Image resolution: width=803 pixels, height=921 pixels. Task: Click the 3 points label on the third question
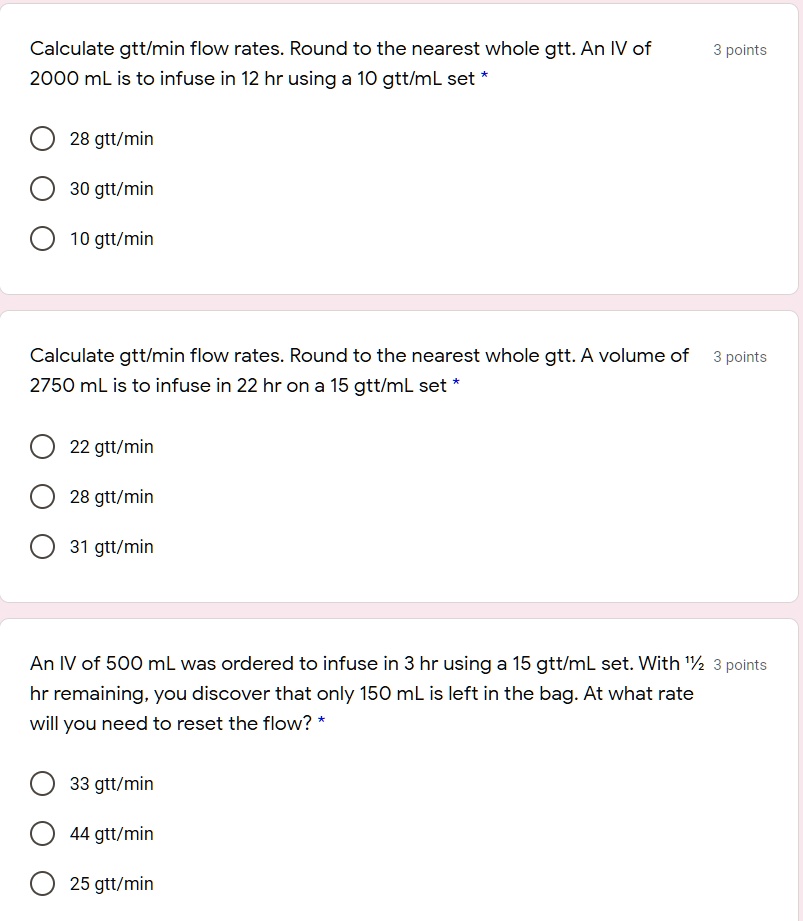coord(740,664)
